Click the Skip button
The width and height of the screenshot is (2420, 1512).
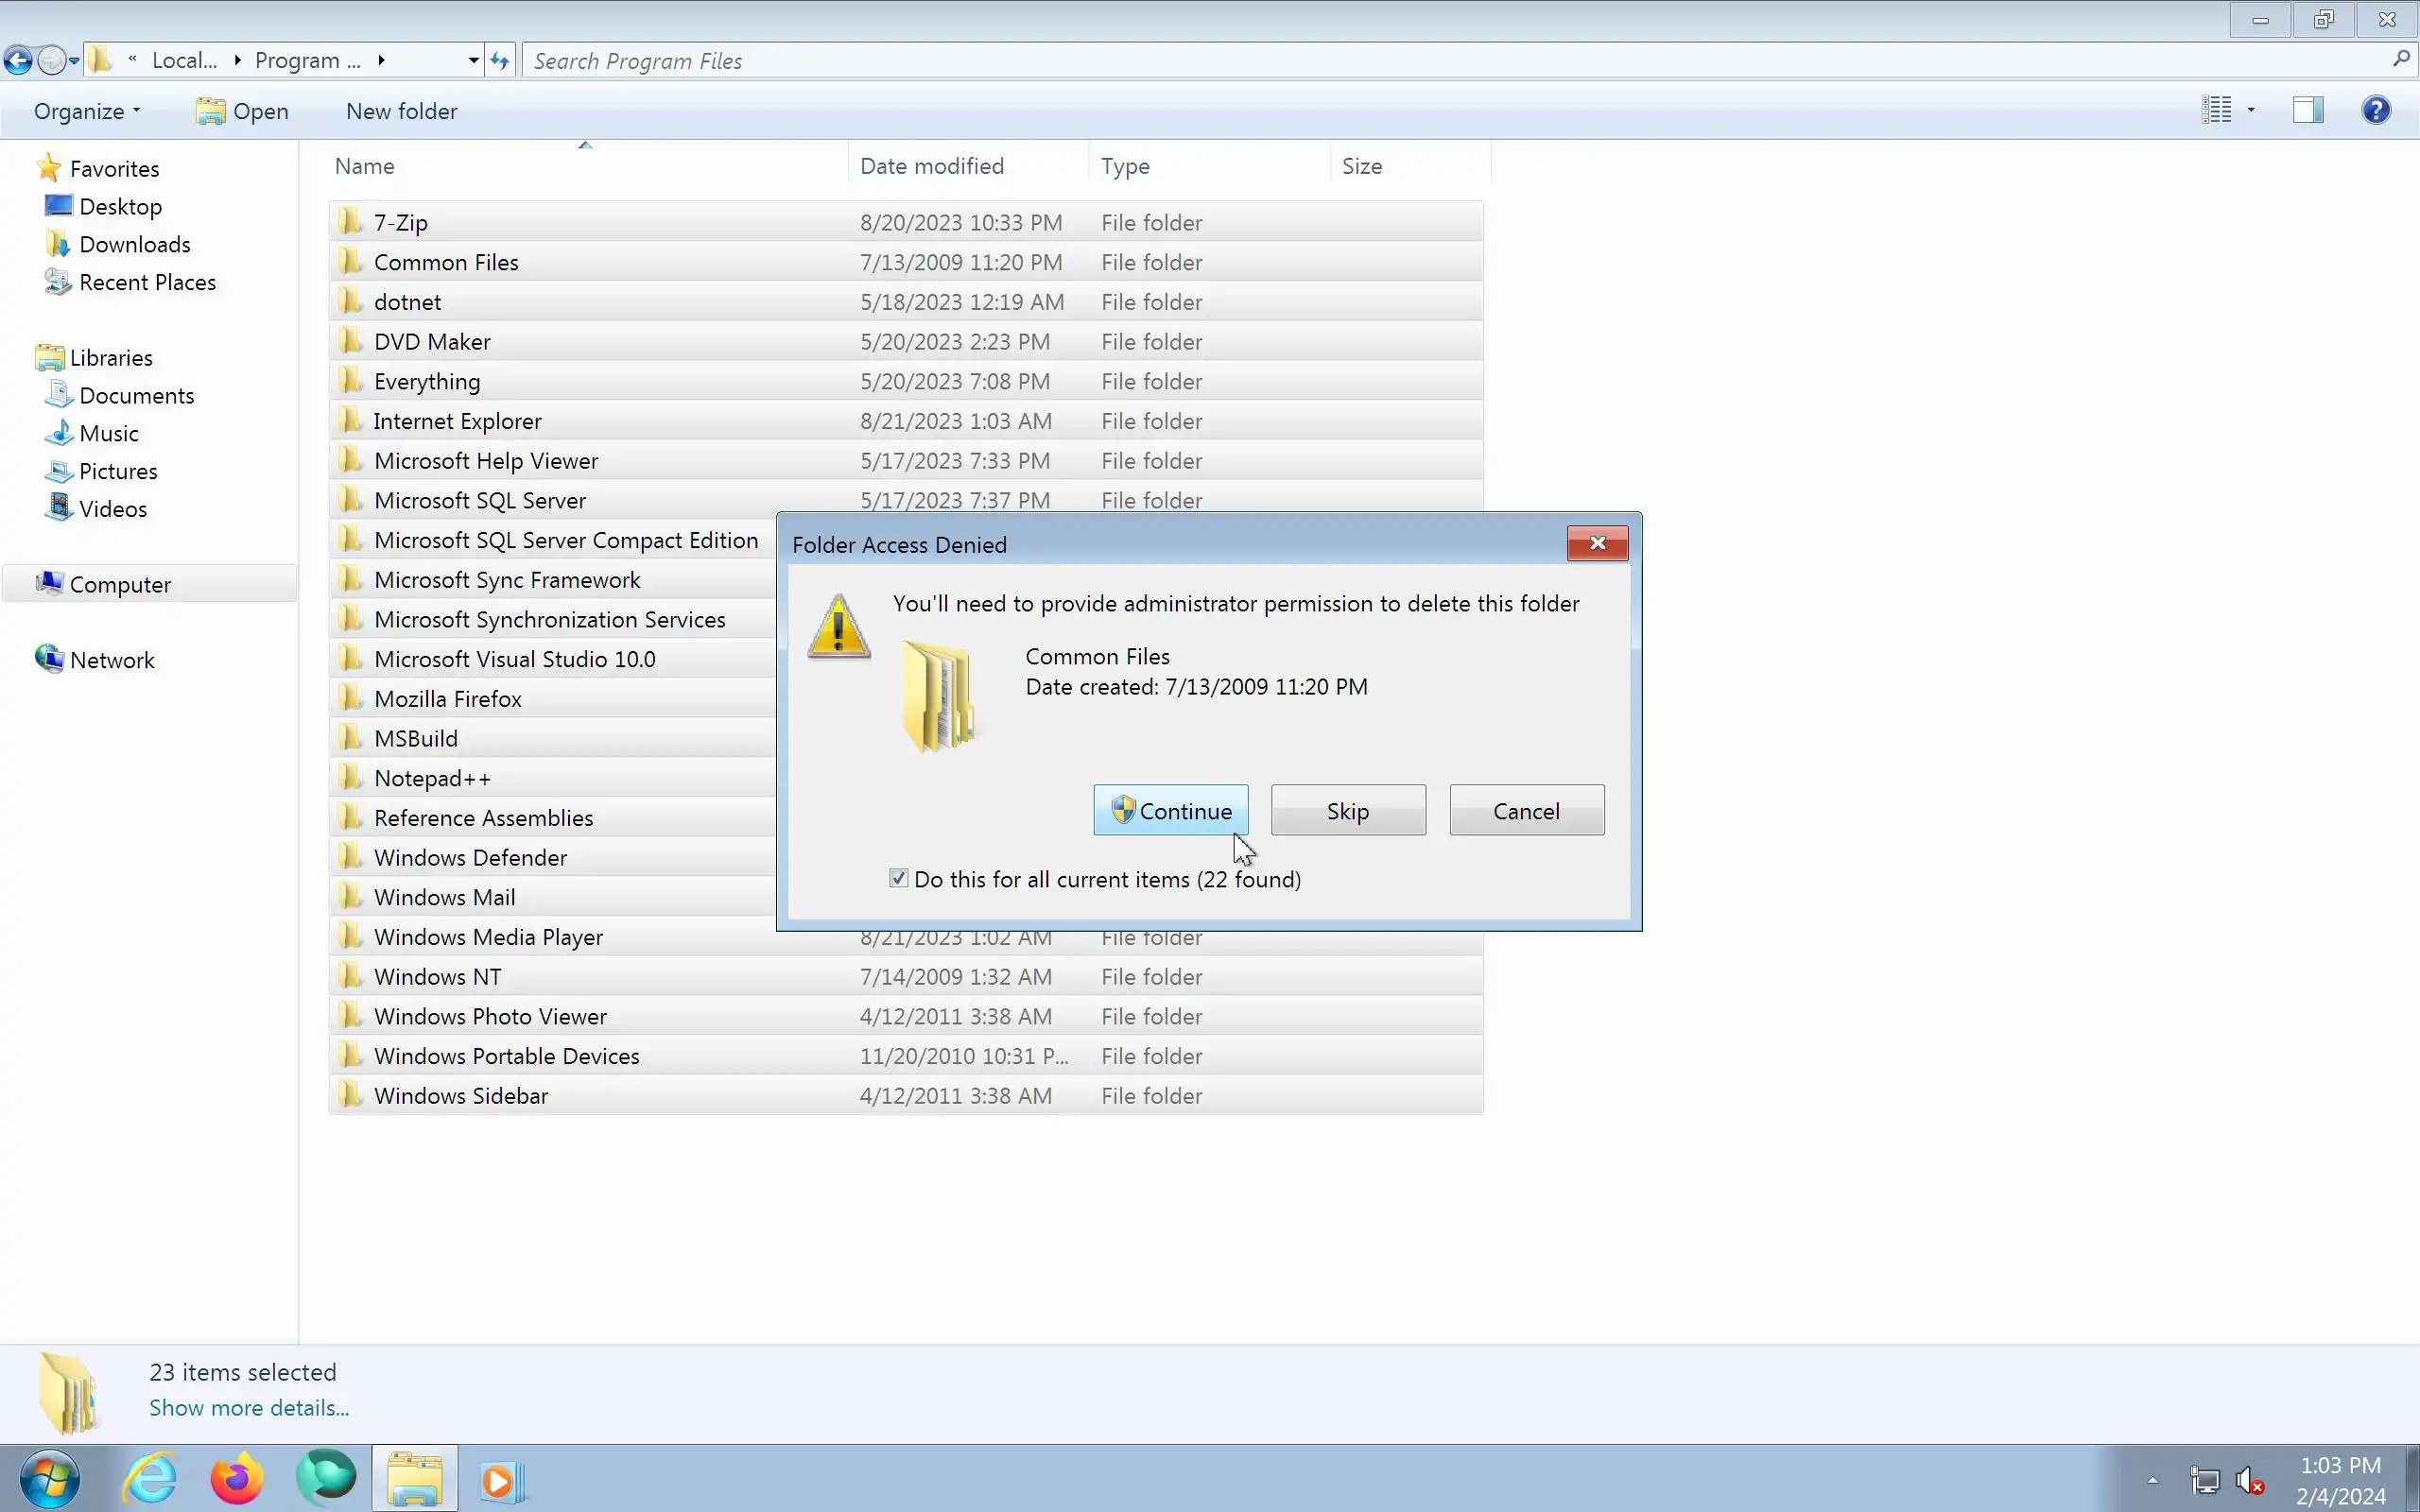[1347, 811]
